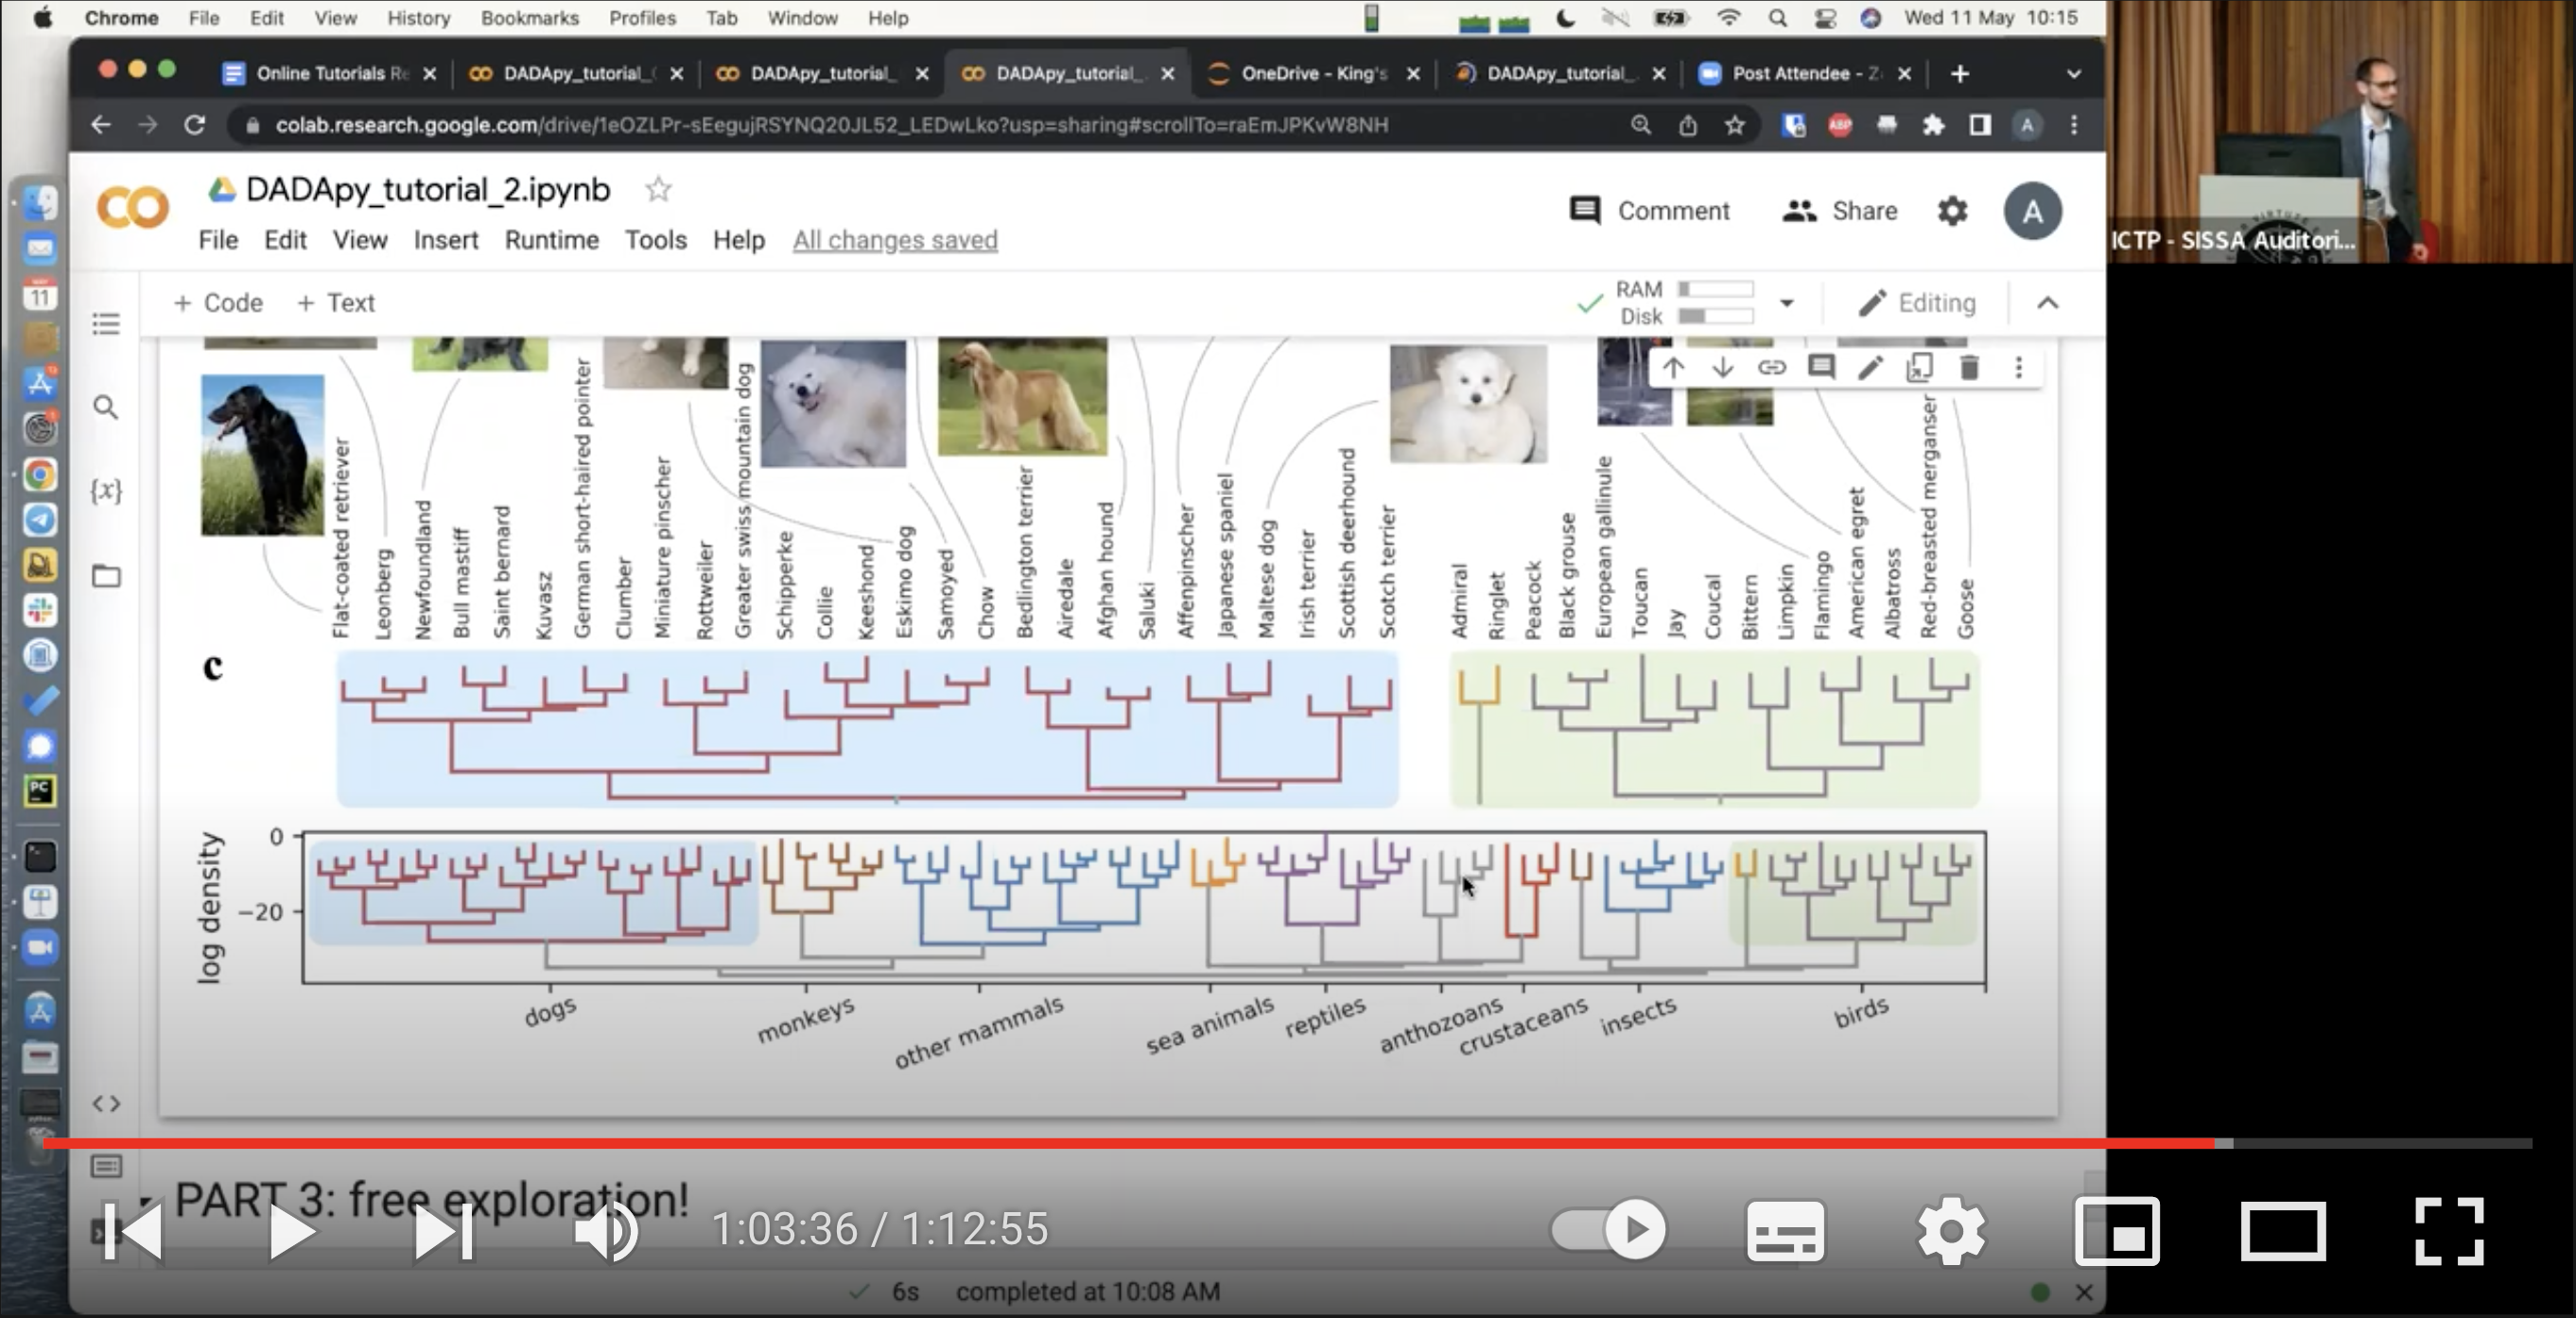Mirror cell in tab icon

pos(1920,368)
